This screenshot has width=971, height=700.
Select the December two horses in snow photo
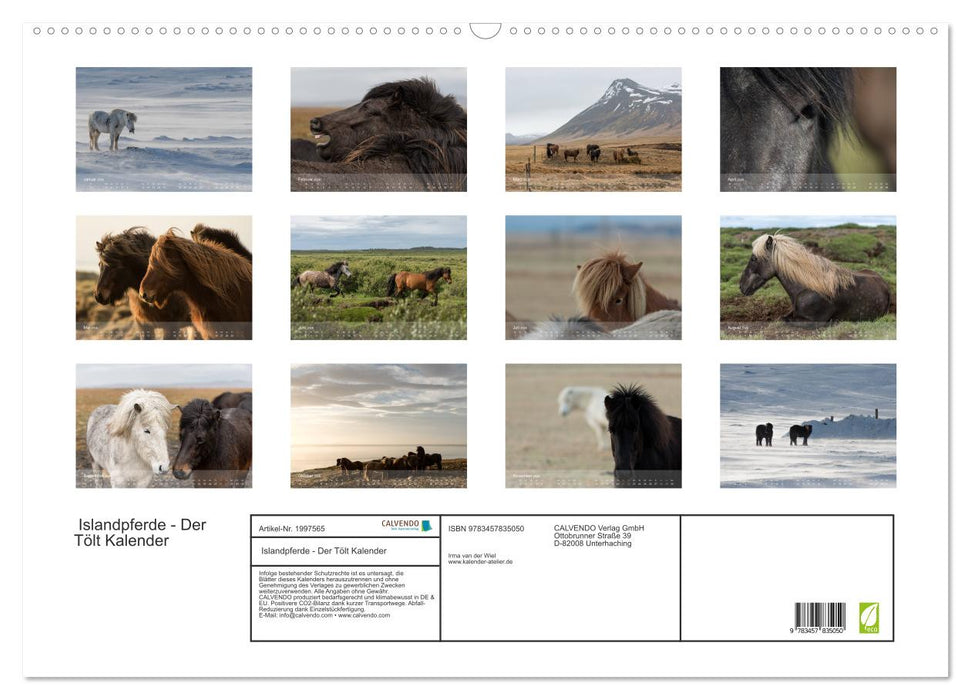(x=808, y=425)
